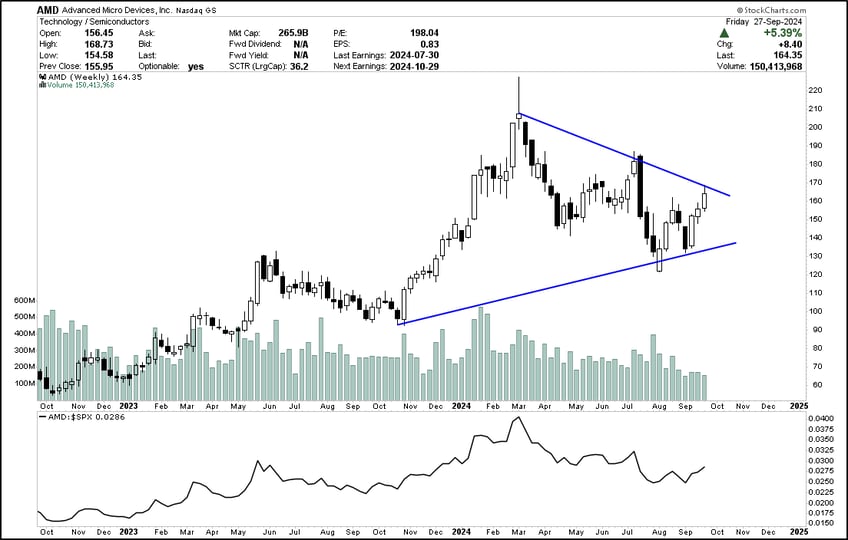Click the green up-triangle gain indicator
848x540 pixels.
click(725, 33)
